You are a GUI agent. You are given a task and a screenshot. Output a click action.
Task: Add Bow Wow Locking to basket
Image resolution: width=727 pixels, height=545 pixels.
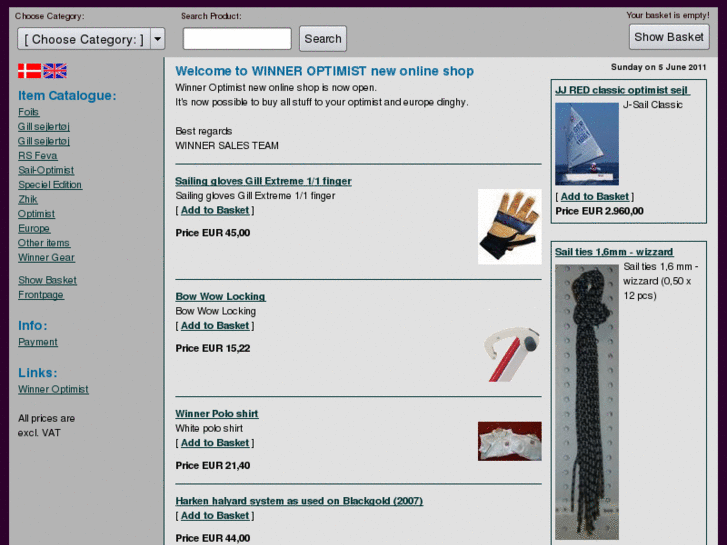click(215, 326)
